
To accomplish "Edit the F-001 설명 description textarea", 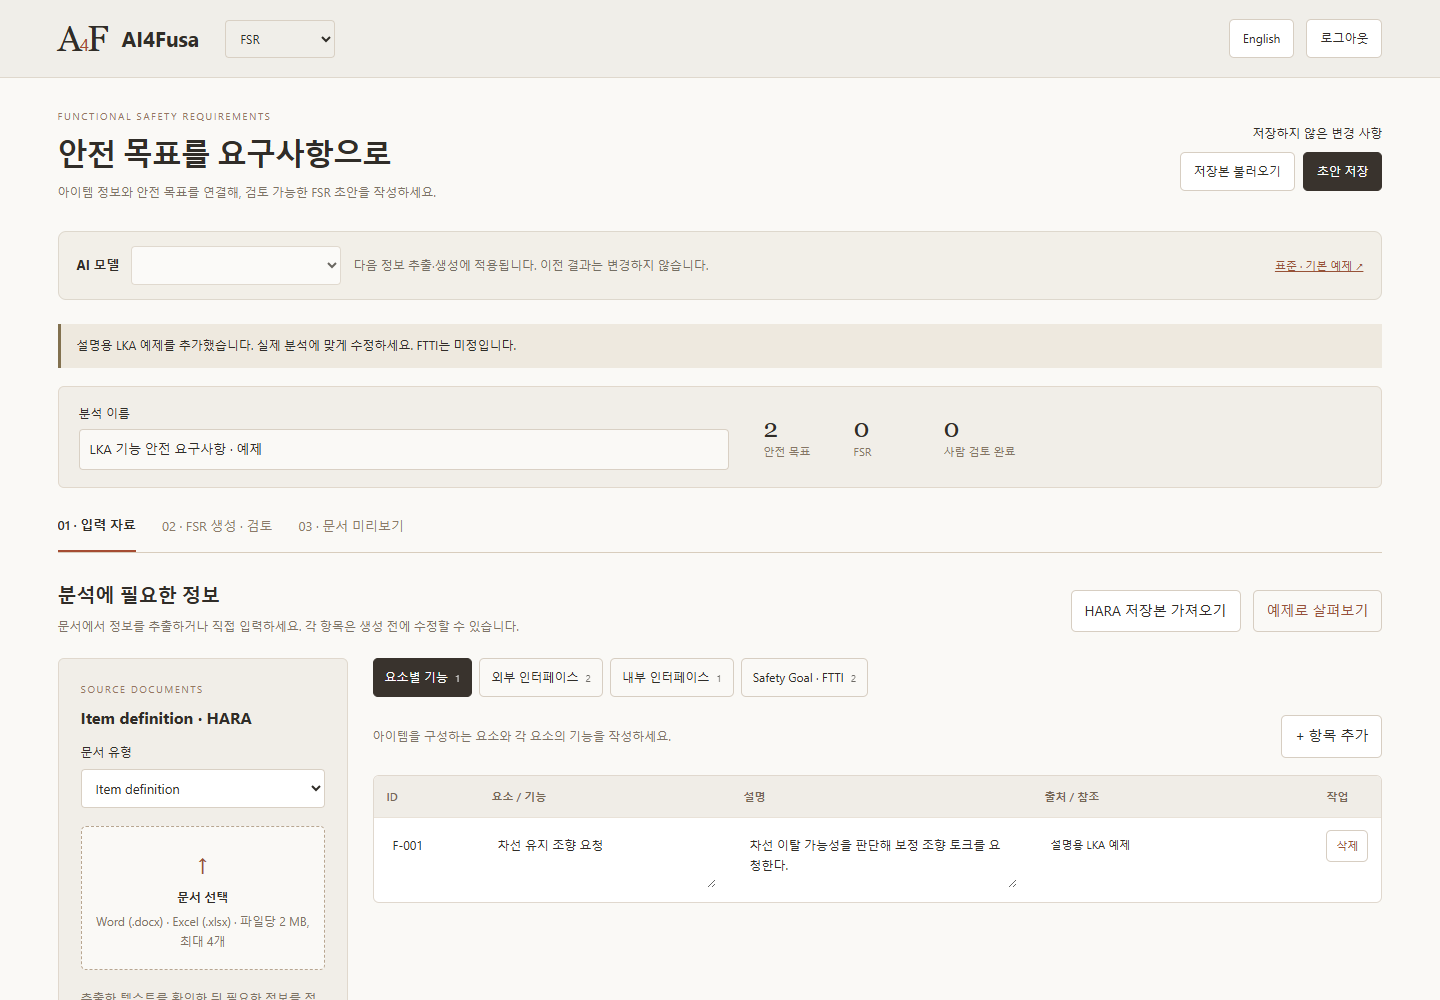I will point(879,860).
